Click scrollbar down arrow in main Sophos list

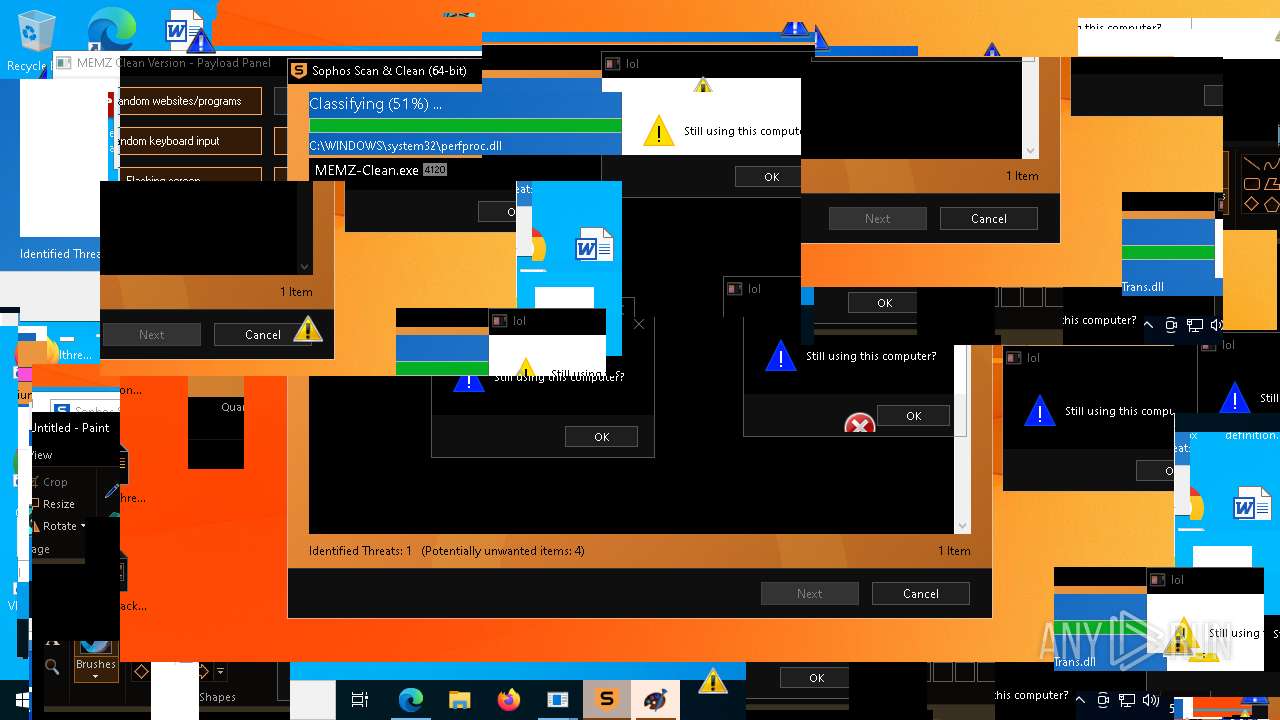(x=962, y=526)
